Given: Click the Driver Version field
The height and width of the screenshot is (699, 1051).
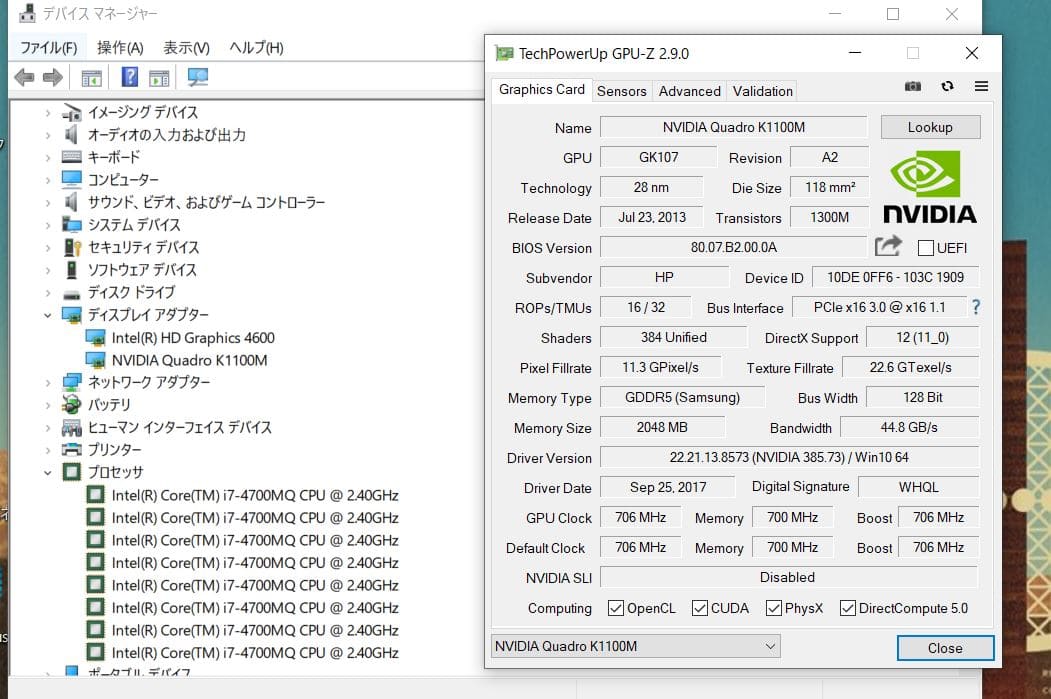Looking at the screenshot, I should click(x=789, y=457).
